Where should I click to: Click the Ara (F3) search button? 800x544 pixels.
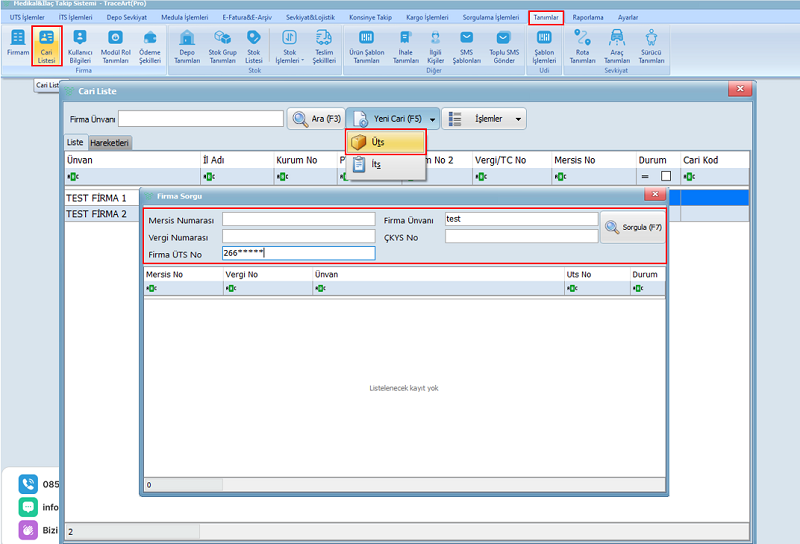(x=317, y=119)
